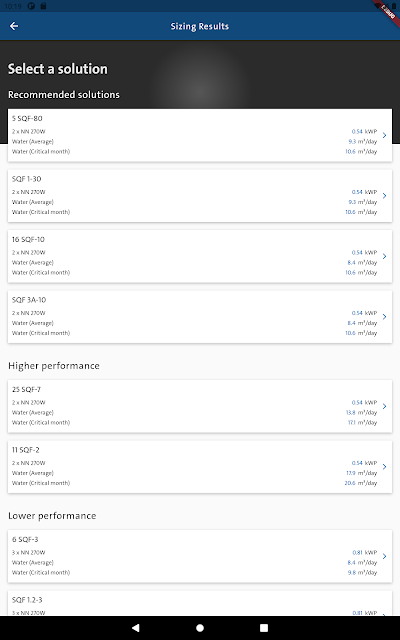400x640 pixels.
Task: Open the 6 SQF-3 solution chevron
Action: coord(384,556)
